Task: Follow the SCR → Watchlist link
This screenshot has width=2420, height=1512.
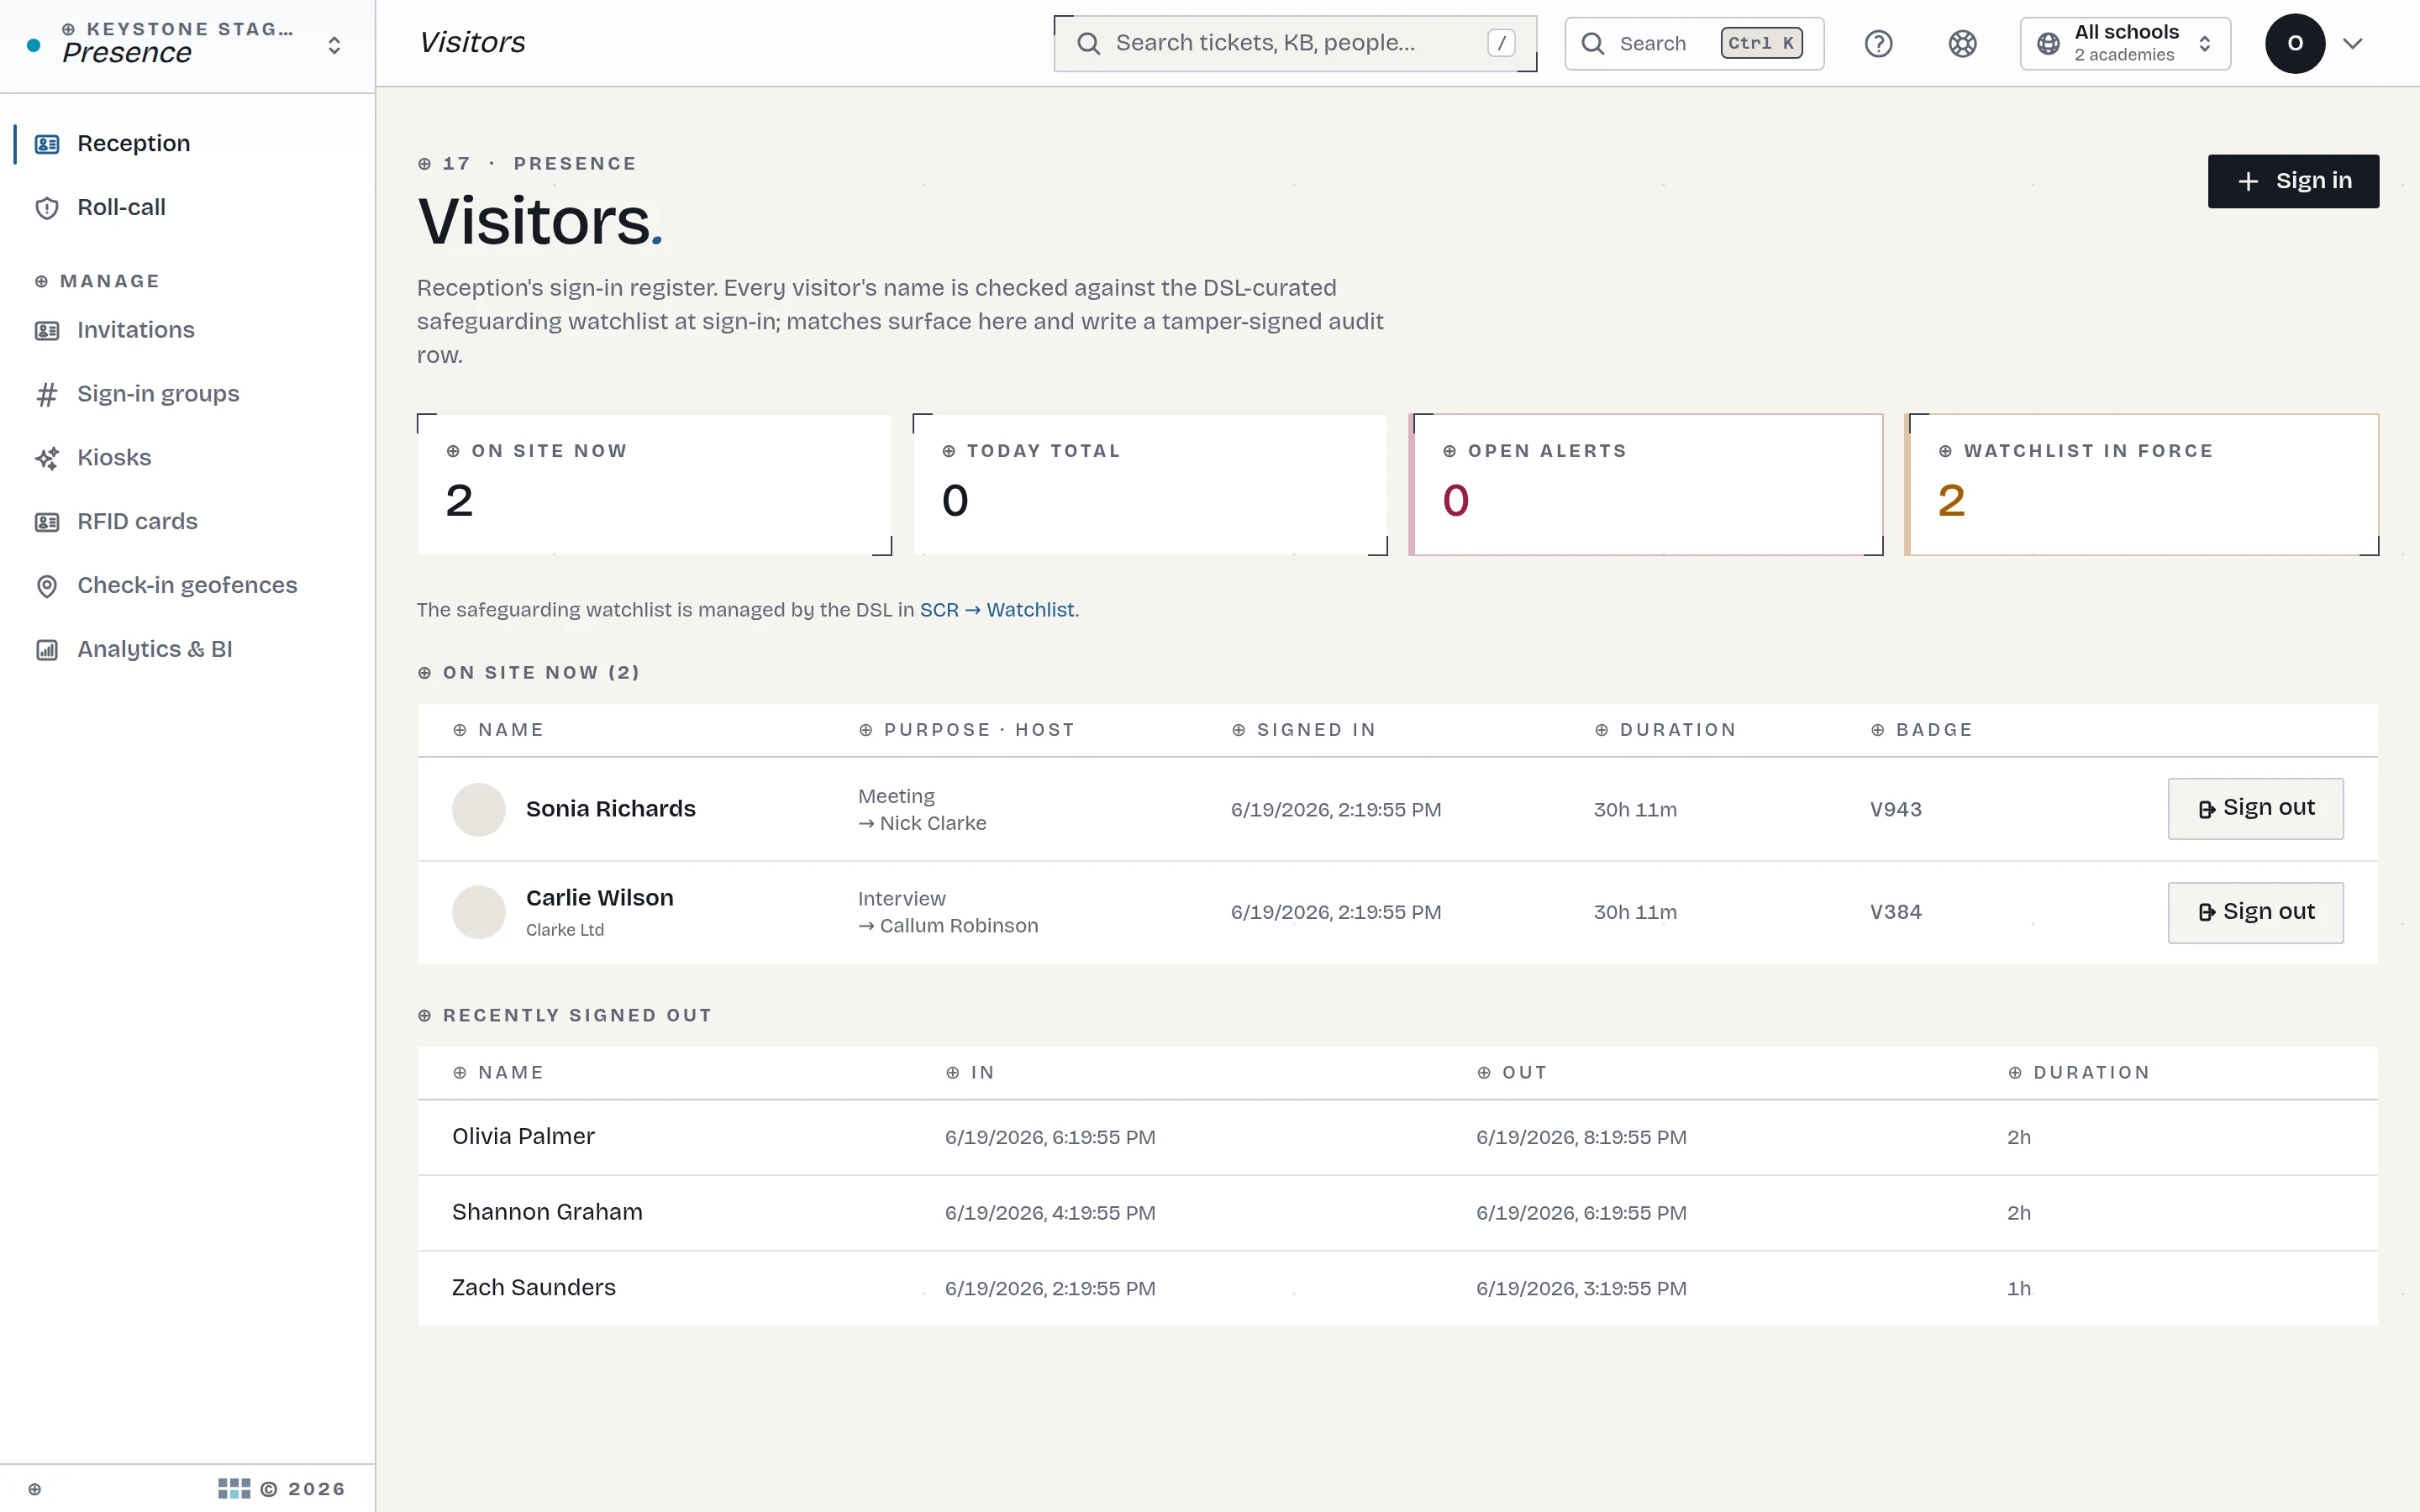Action: click(x=997, y=610)
